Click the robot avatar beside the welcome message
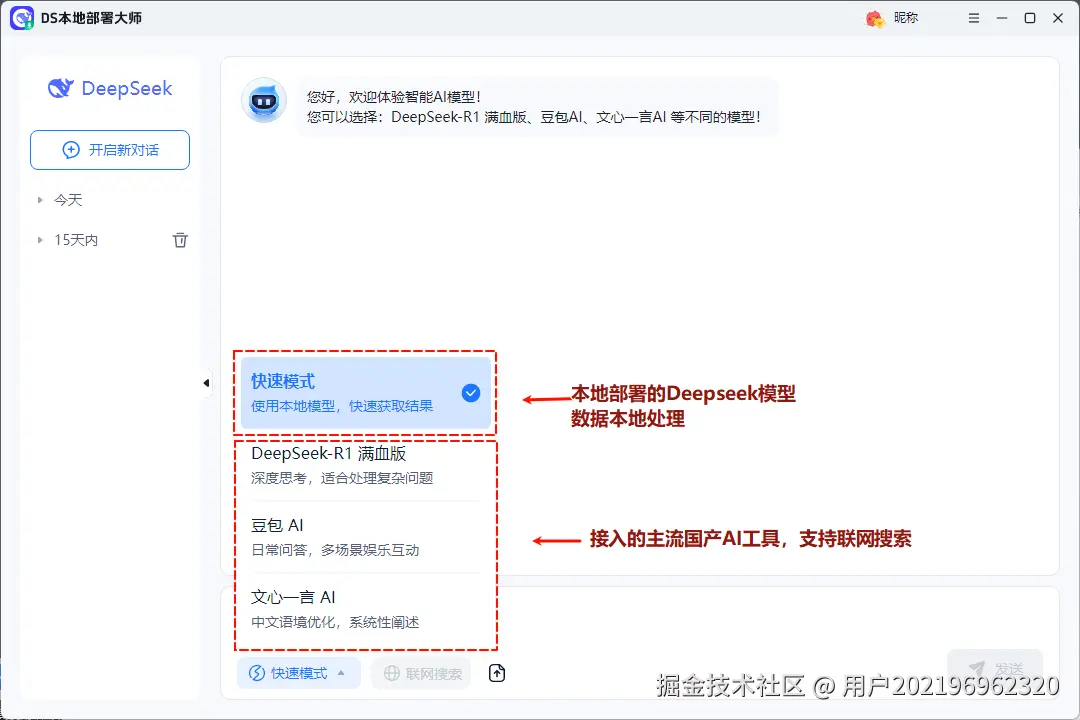 coord(263,101)
